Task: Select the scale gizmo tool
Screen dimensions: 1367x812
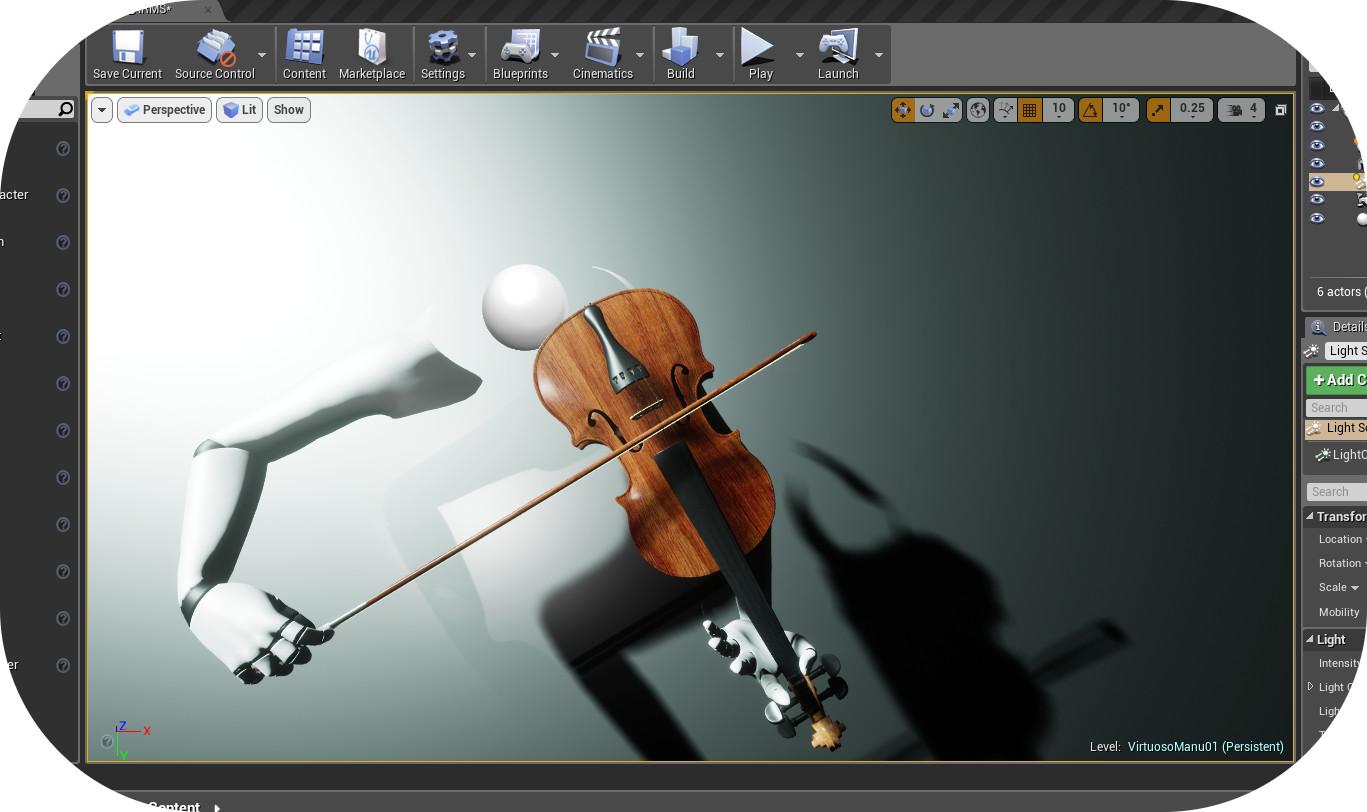Action: pos(950,110)
